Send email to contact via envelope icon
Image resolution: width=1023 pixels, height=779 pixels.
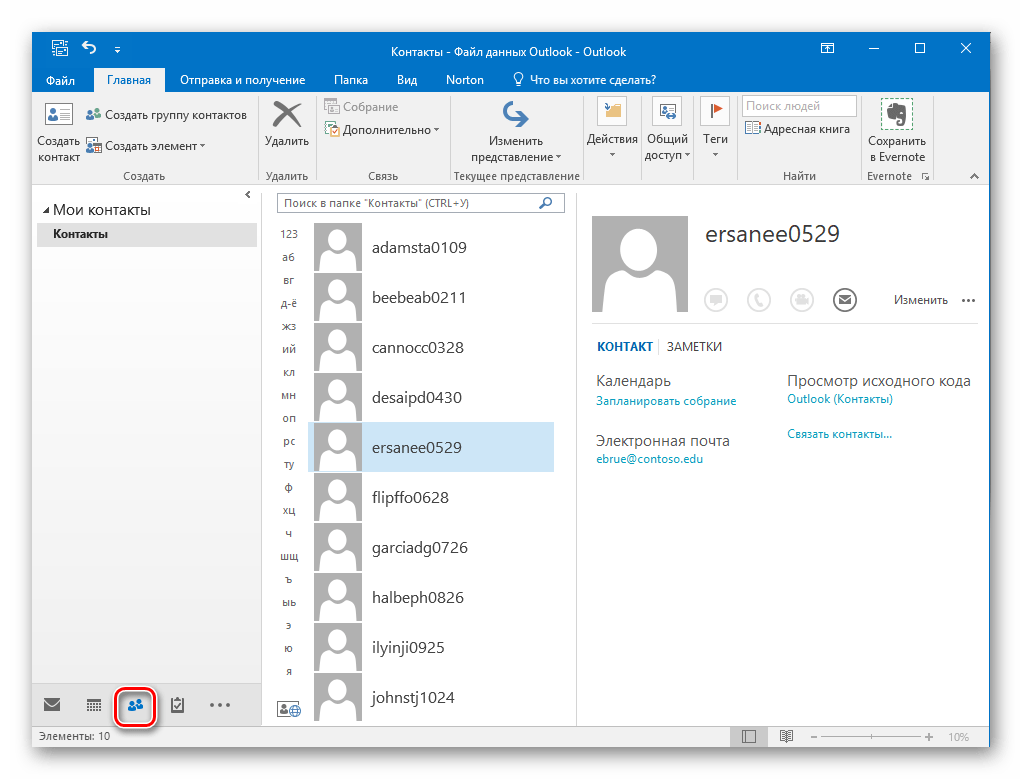coord(845,299)
